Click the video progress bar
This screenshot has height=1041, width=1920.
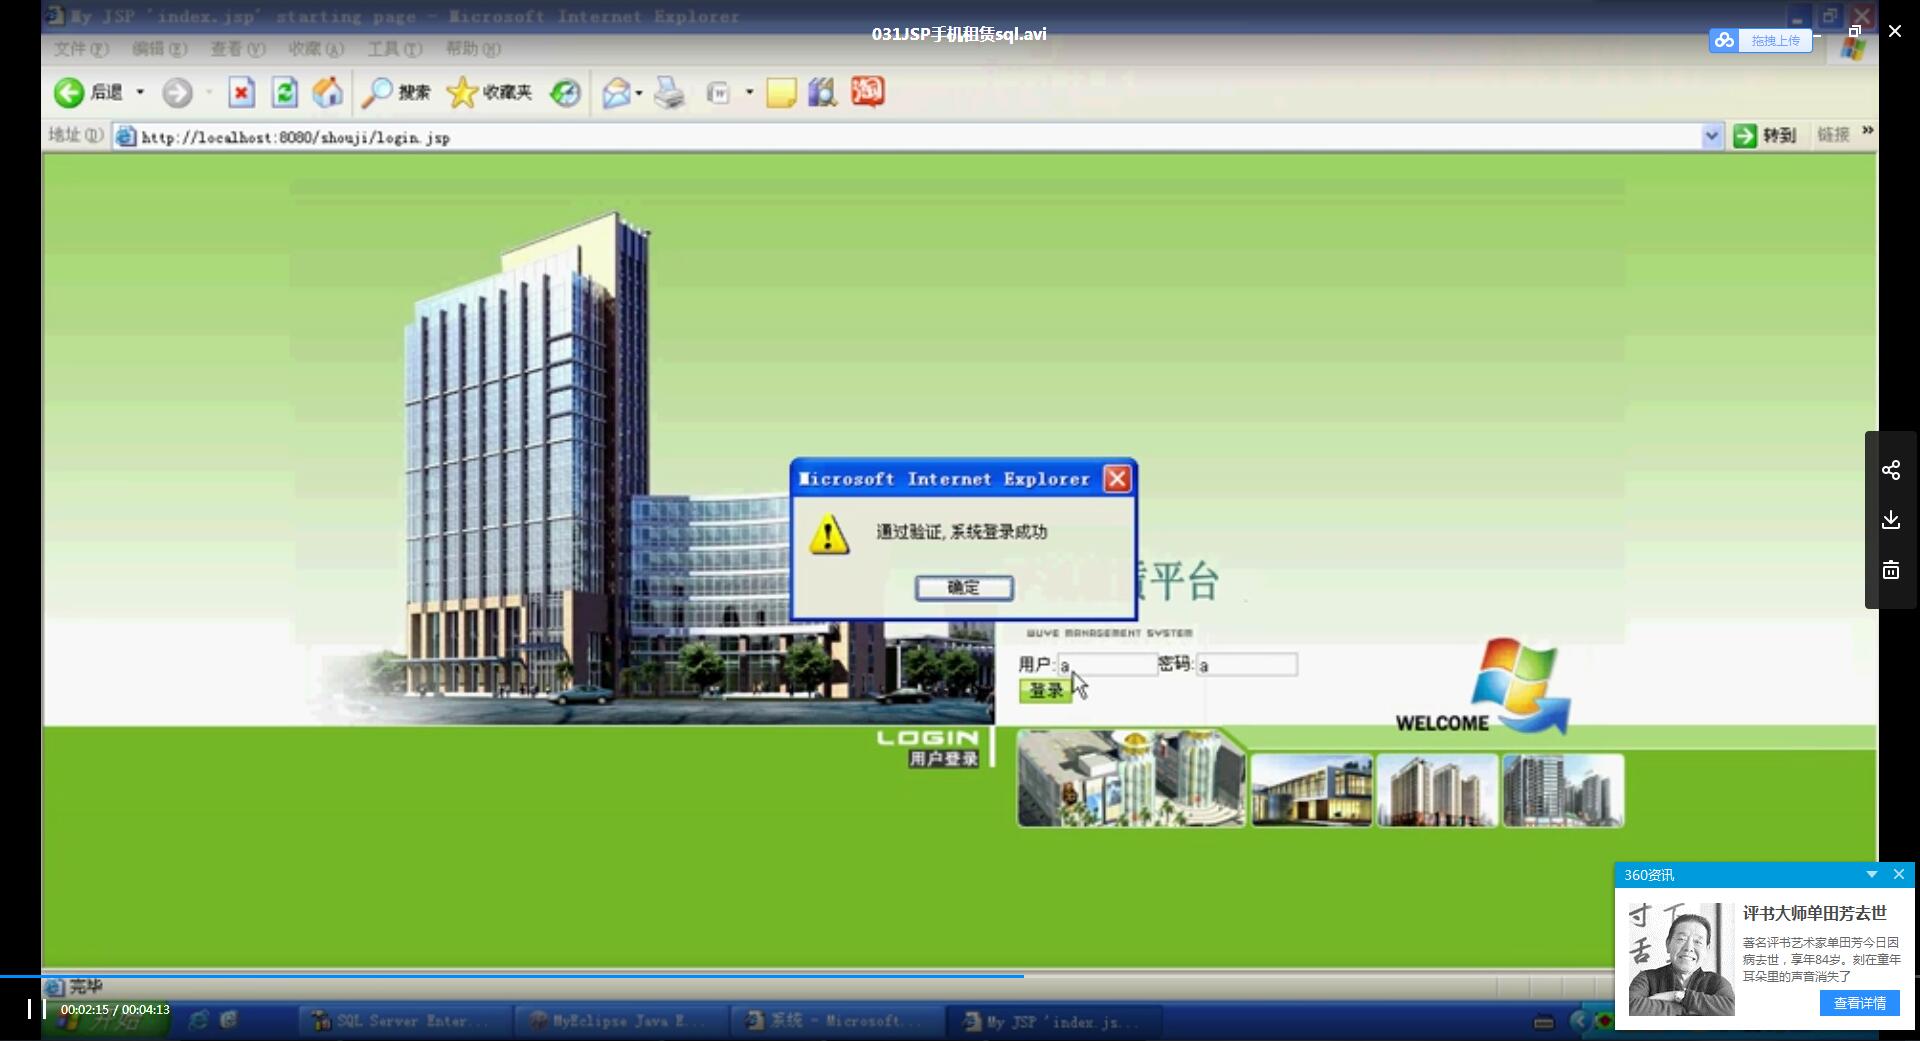(960, 975)
